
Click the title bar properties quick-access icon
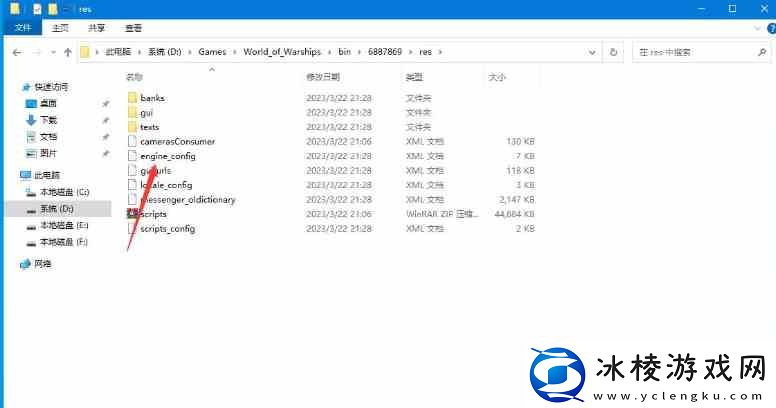point(37,8)
